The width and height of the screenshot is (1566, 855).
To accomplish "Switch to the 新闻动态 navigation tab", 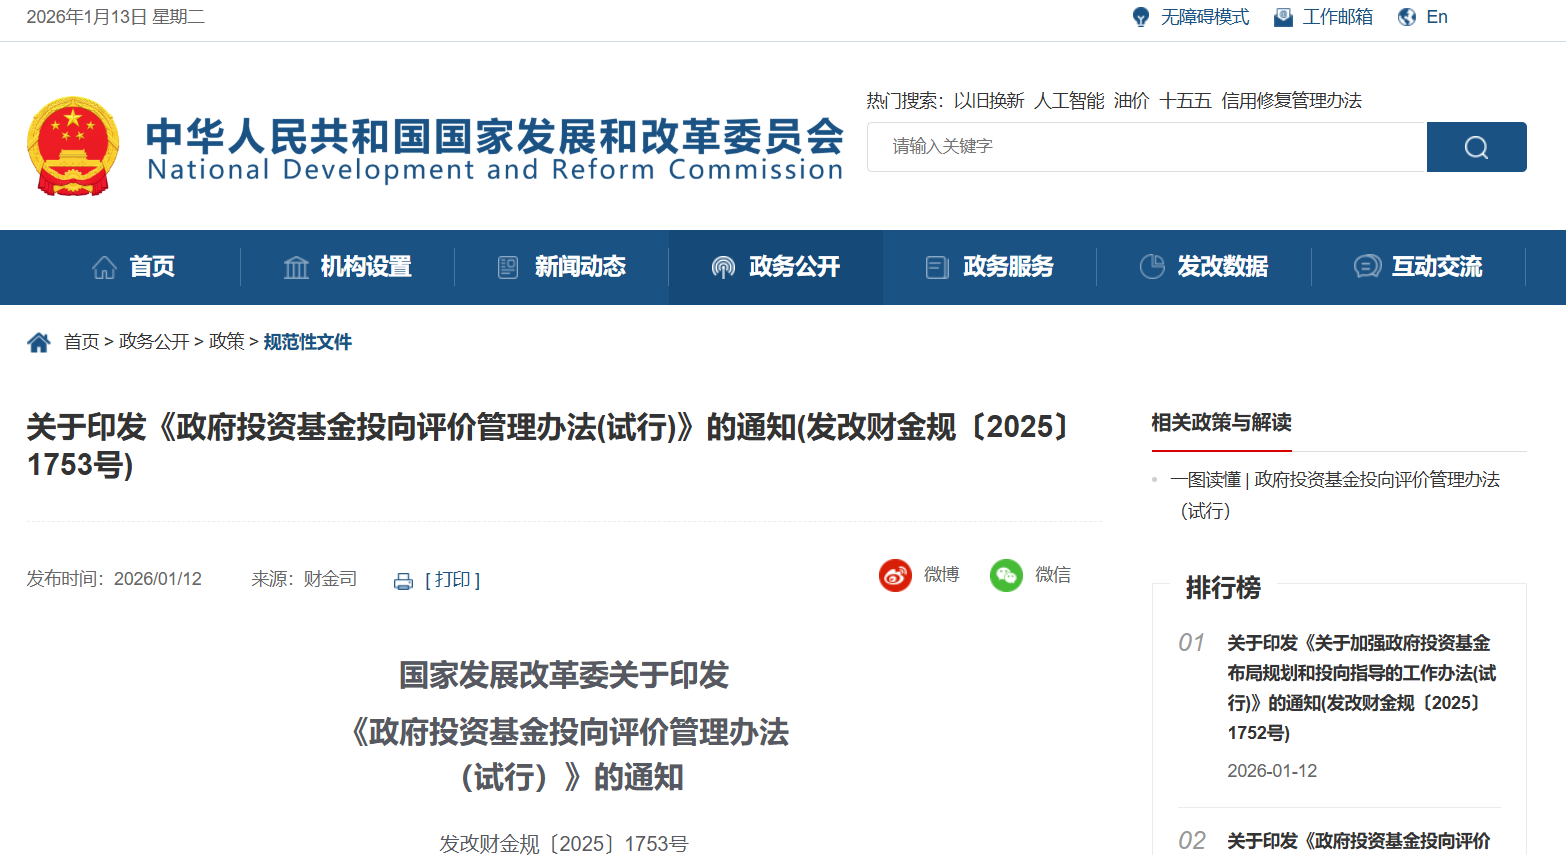I will (560, 267).
